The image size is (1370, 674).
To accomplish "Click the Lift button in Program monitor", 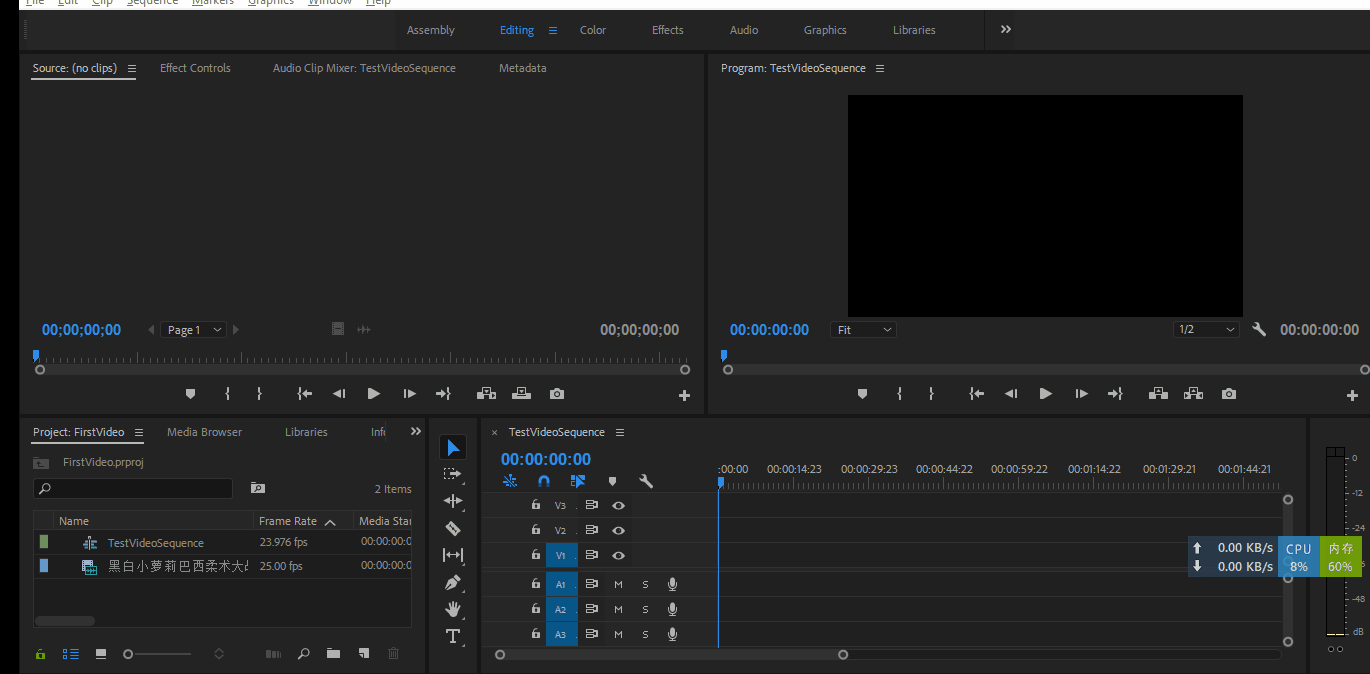I will (1158, 394).
